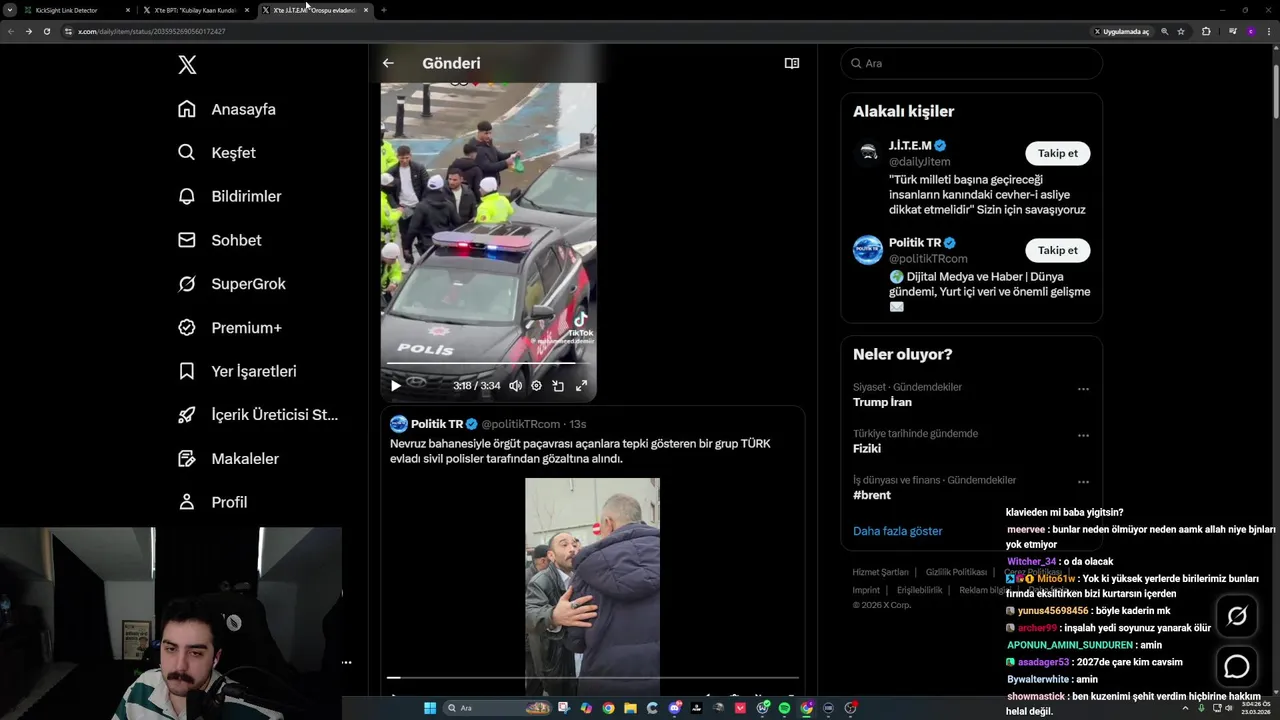
Task: Open Hizmet Şartları footer link
Action: point(880,572)
